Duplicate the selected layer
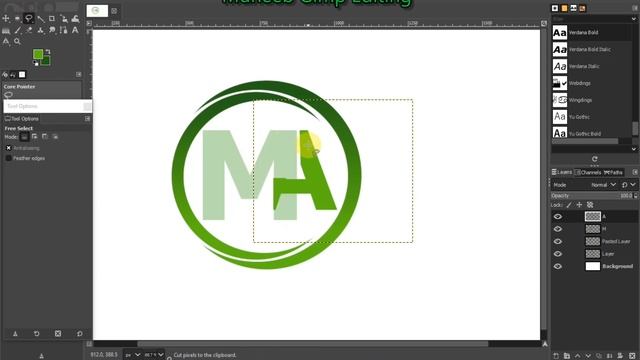The image size is (640, 360). pos(599,356)
